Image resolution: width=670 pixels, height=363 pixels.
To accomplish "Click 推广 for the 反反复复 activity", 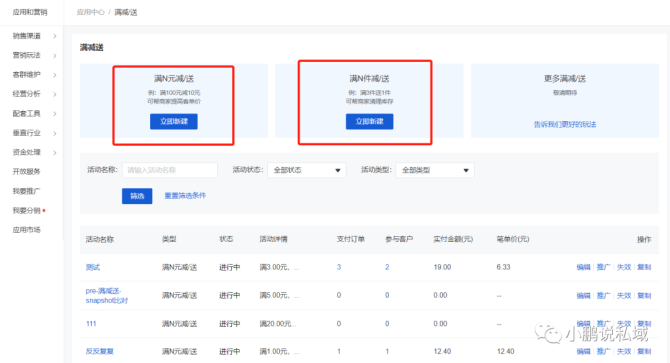I will pyautogui.click(x=603, y=351).
